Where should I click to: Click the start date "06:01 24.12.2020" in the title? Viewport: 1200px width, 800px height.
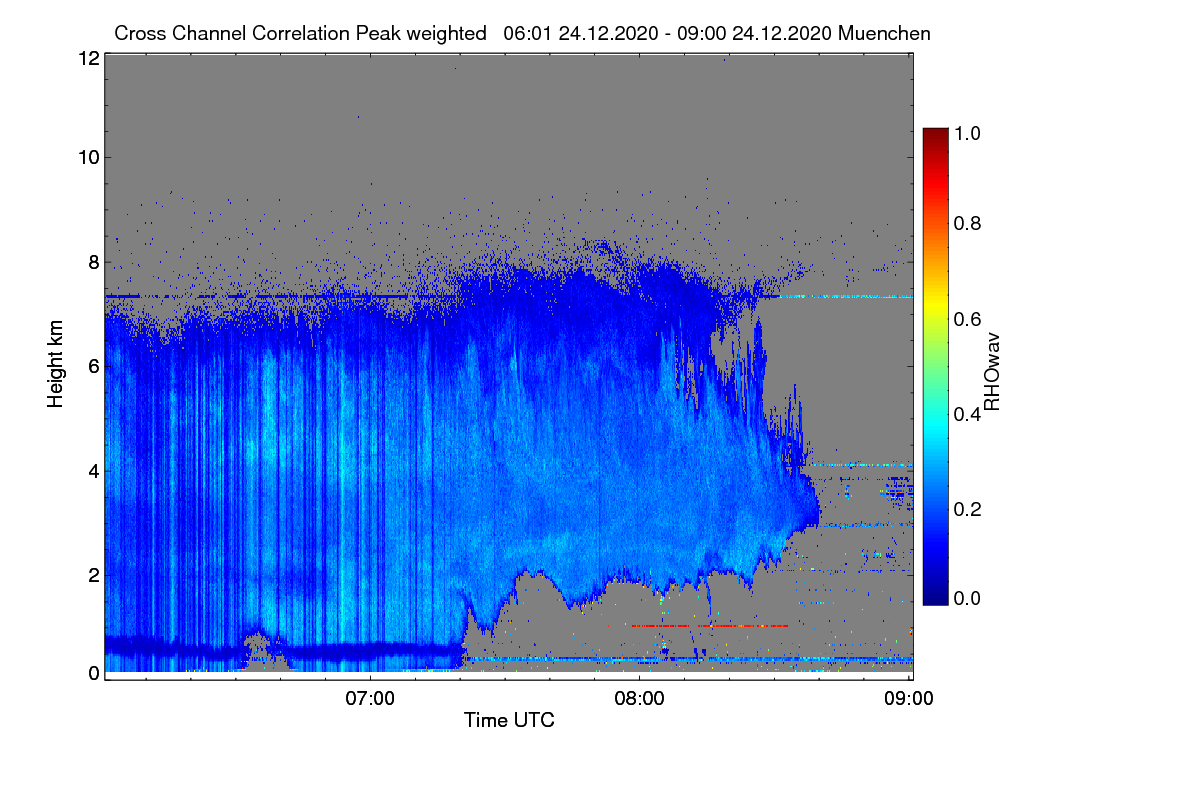click(x=580, y=34)
